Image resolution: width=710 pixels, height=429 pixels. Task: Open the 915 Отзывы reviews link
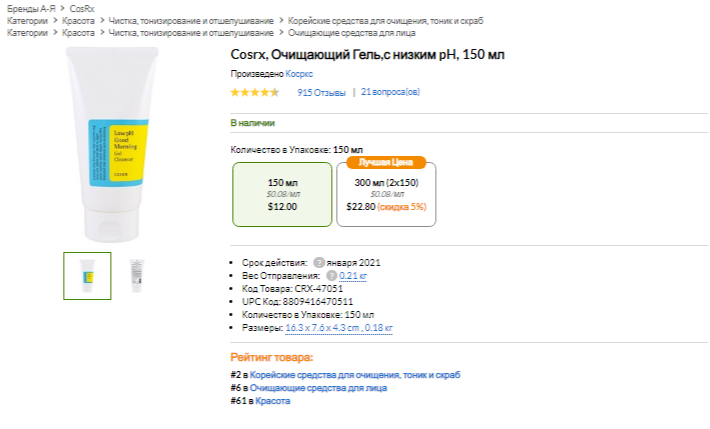click(321, 92)
